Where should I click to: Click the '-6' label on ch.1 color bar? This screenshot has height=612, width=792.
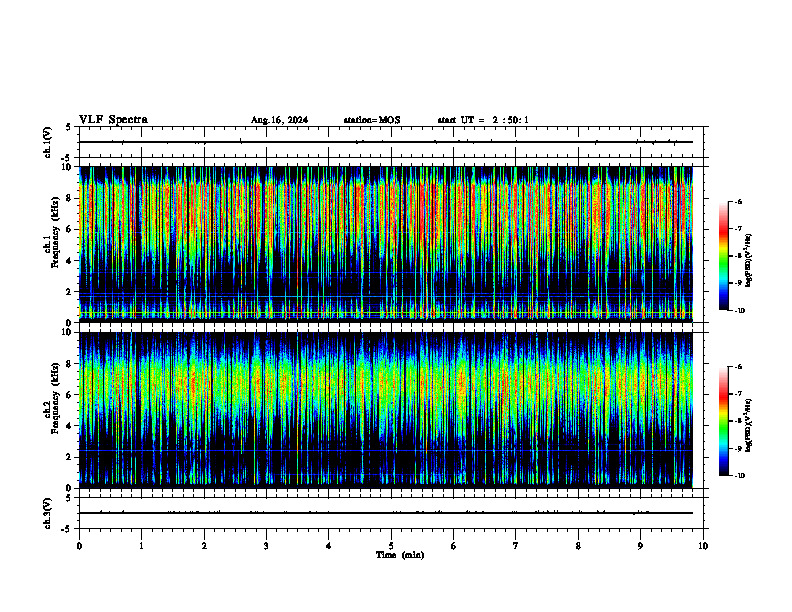(738, 201)
